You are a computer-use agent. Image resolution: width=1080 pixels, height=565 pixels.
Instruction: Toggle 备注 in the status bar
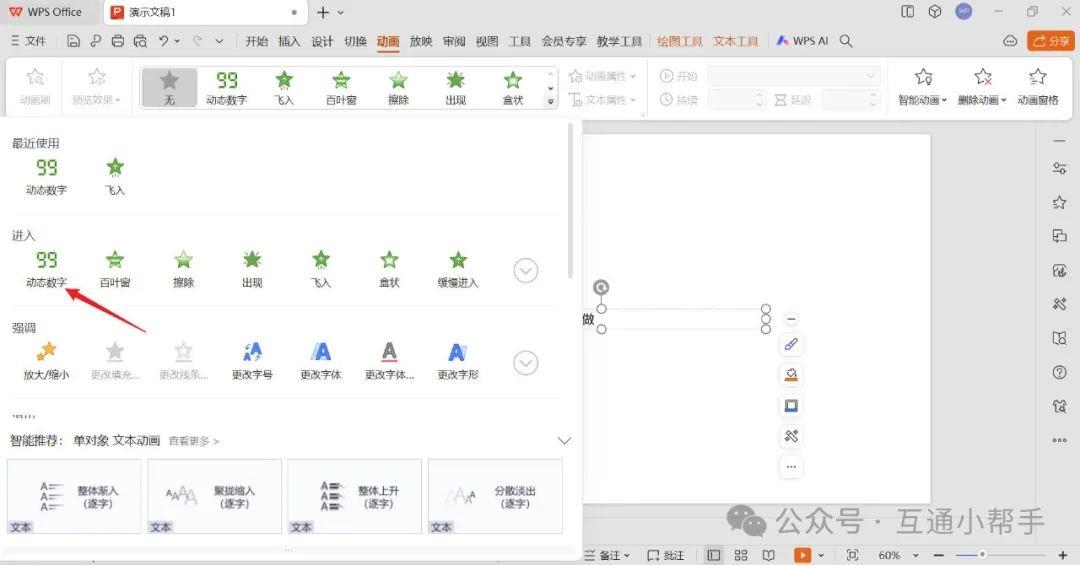(x=607, y=555)
